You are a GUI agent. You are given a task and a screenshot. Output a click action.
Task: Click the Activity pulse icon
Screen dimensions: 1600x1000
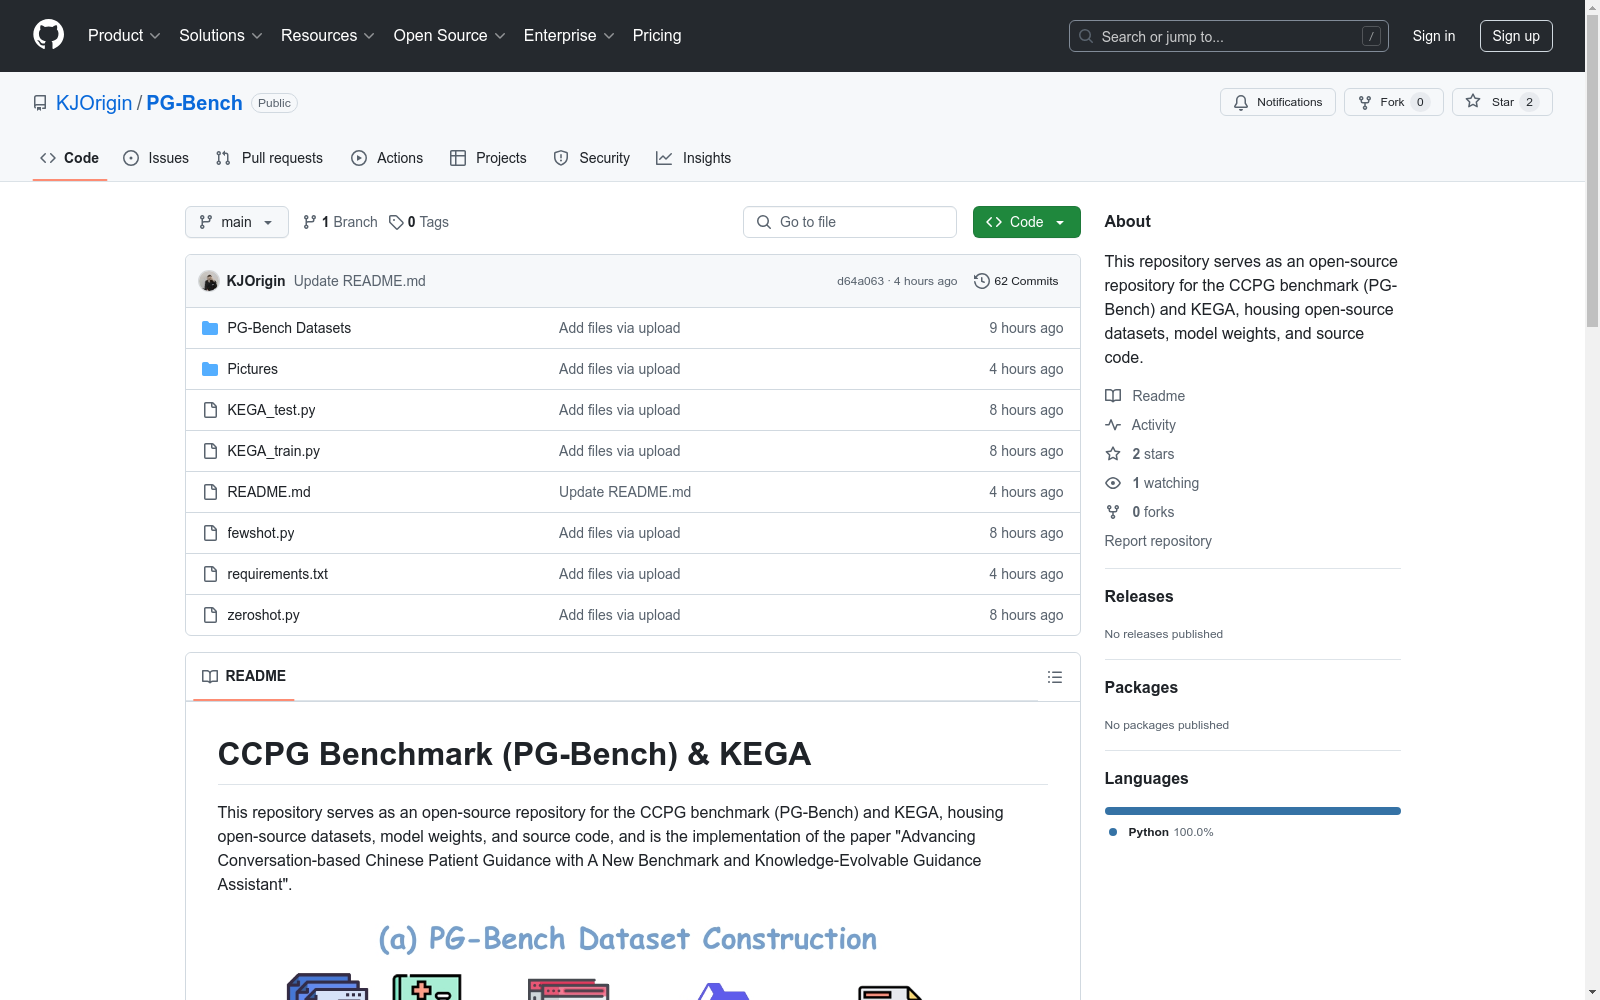point(1113,425)
